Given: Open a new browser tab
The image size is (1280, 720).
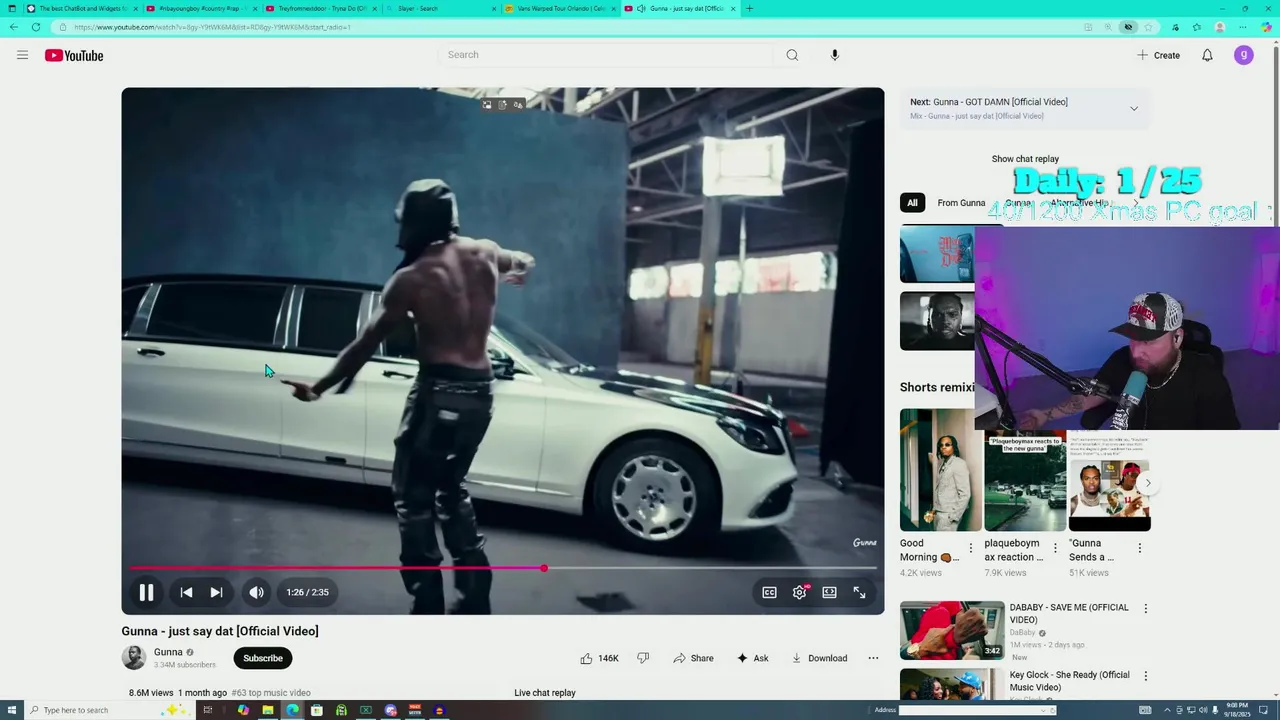Looking at the screenshot, I should click(x=749, y=8).
